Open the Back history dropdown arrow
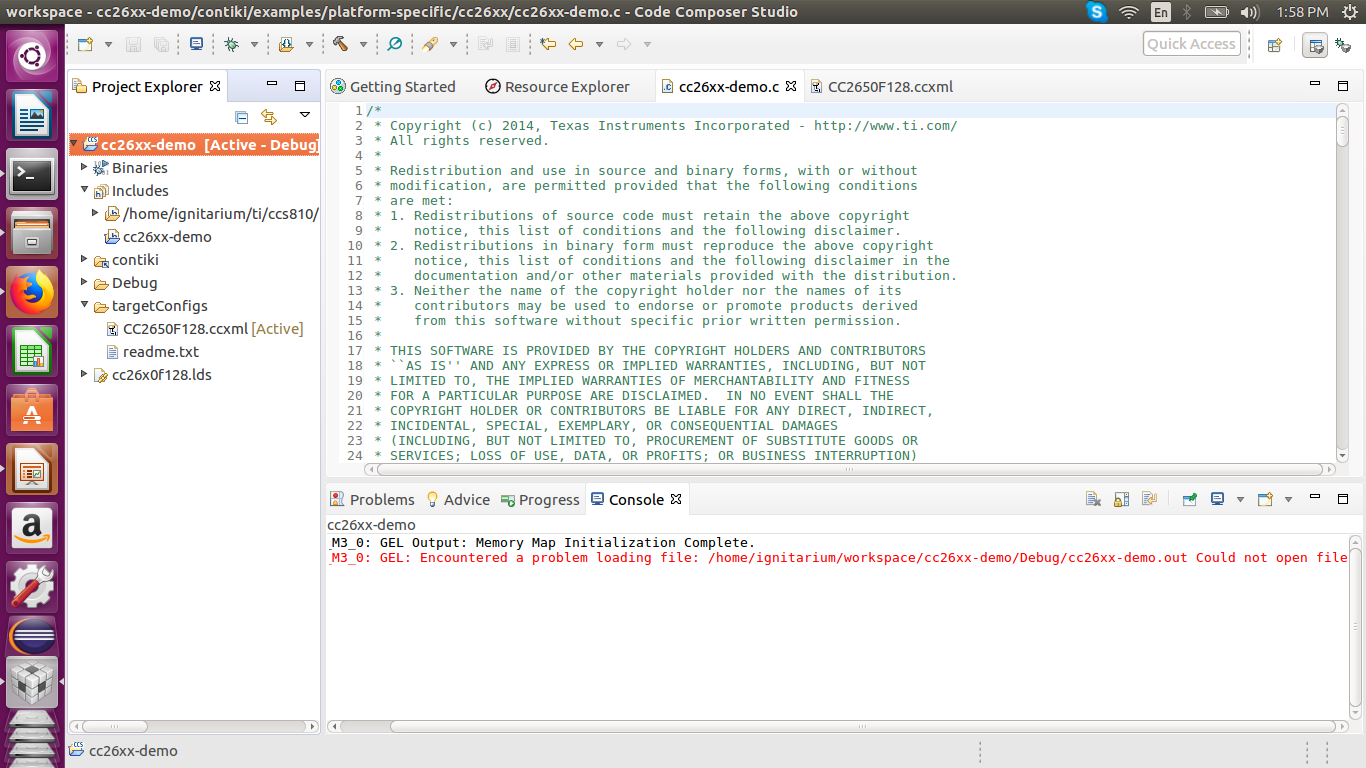Viewport: 1366px width, 768px height. [x=599, y=44]
